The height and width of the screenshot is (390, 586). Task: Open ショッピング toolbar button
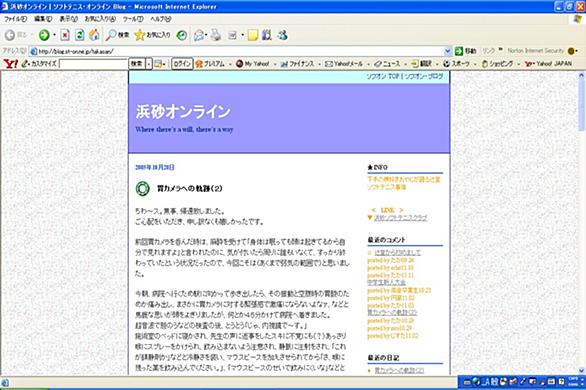[497, 64]
